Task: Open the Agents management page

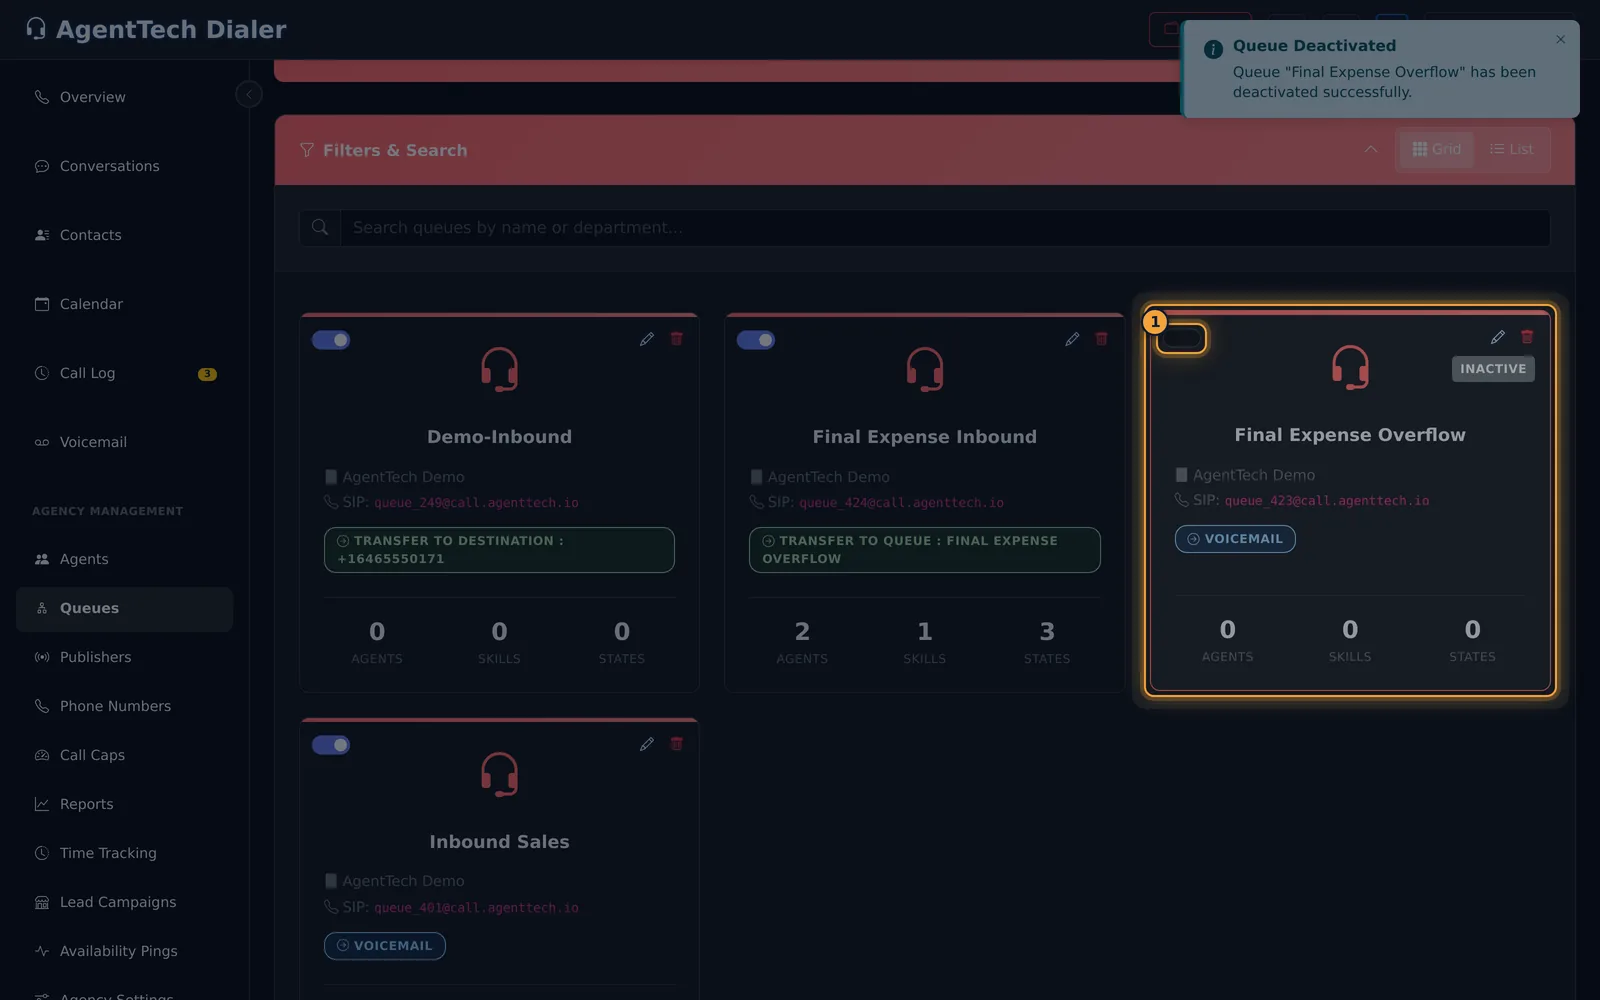Action: pyautogui.click(x=125, y=559)
